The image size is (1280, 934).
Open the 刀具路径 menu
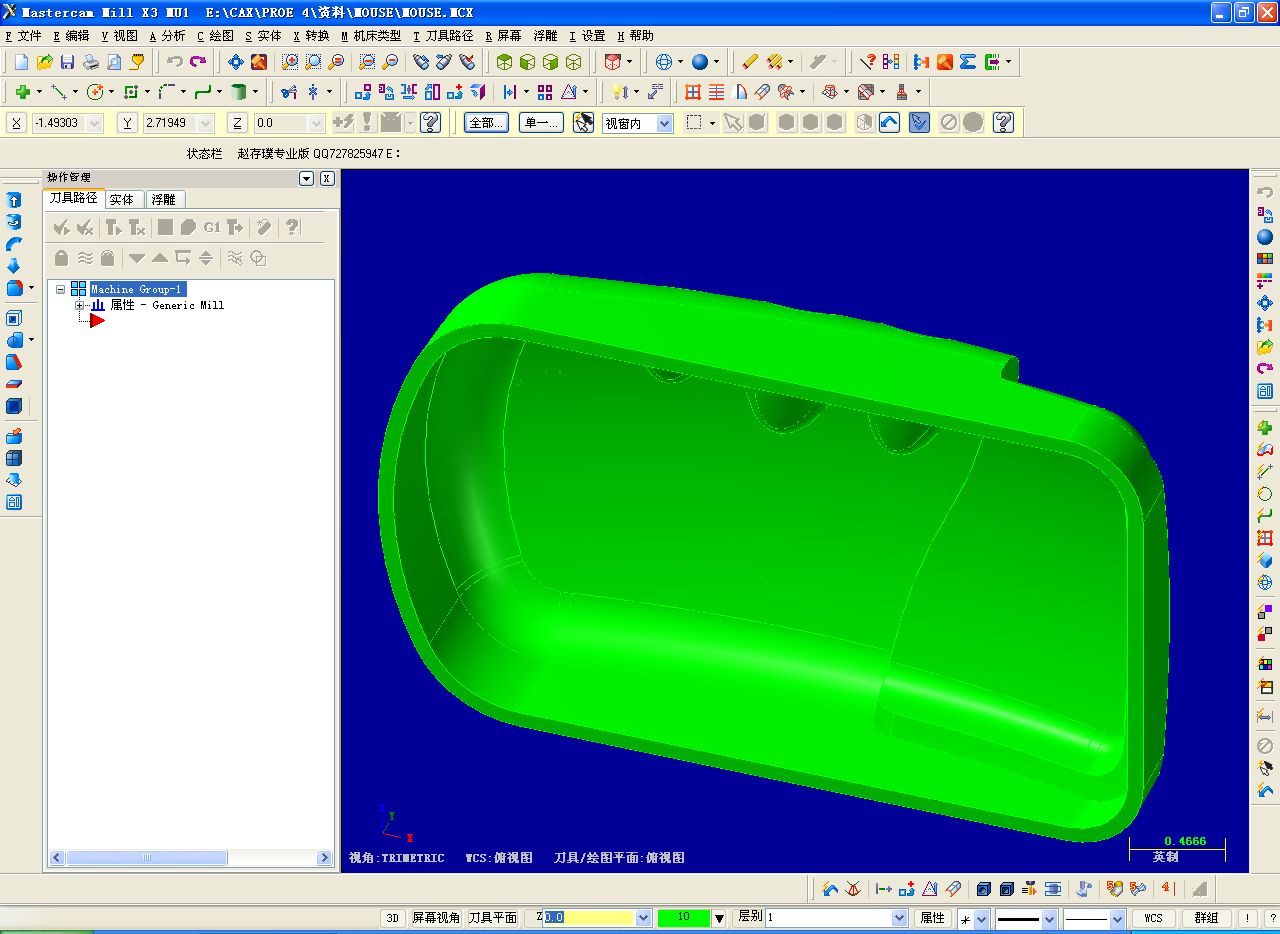point(443,36)
